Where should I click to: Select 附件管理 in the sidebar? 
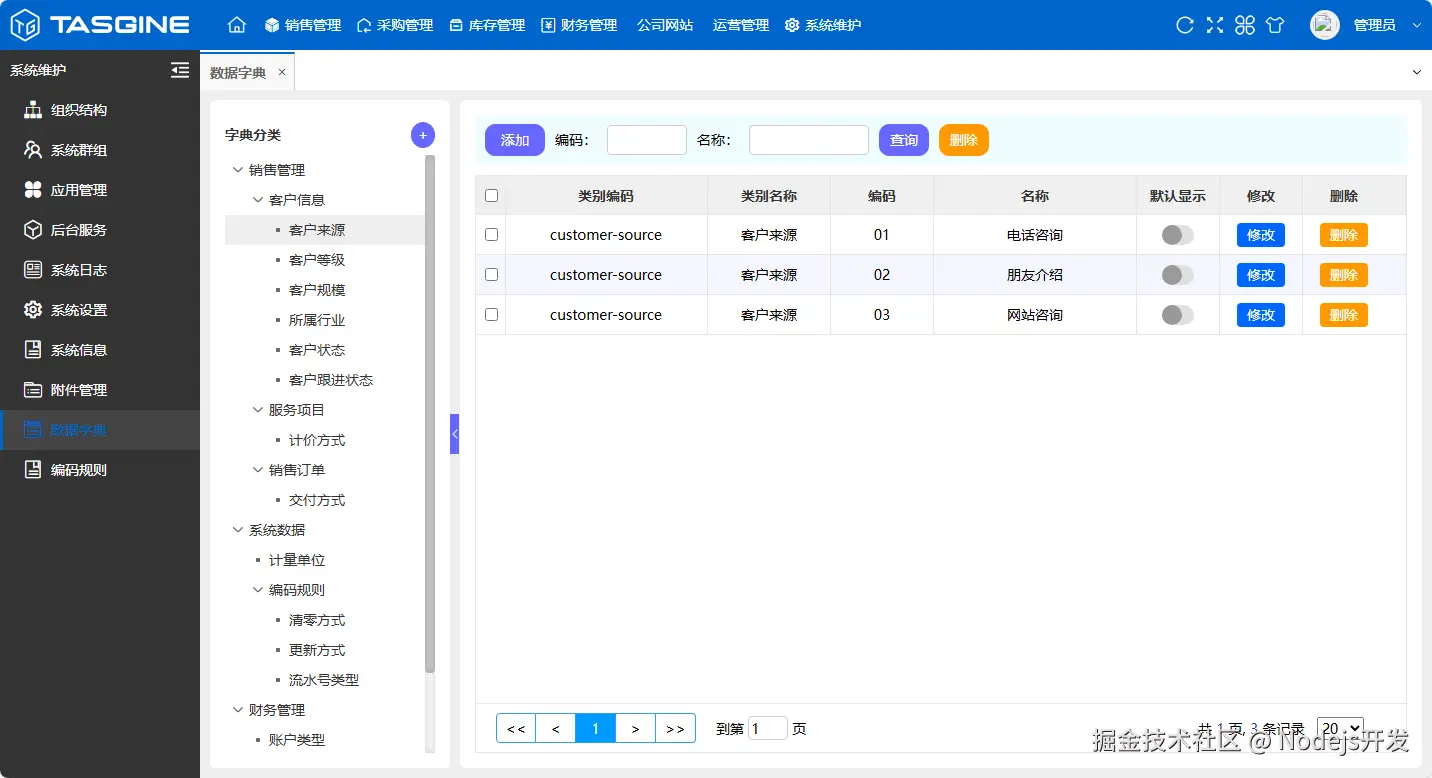click(78, 390)
